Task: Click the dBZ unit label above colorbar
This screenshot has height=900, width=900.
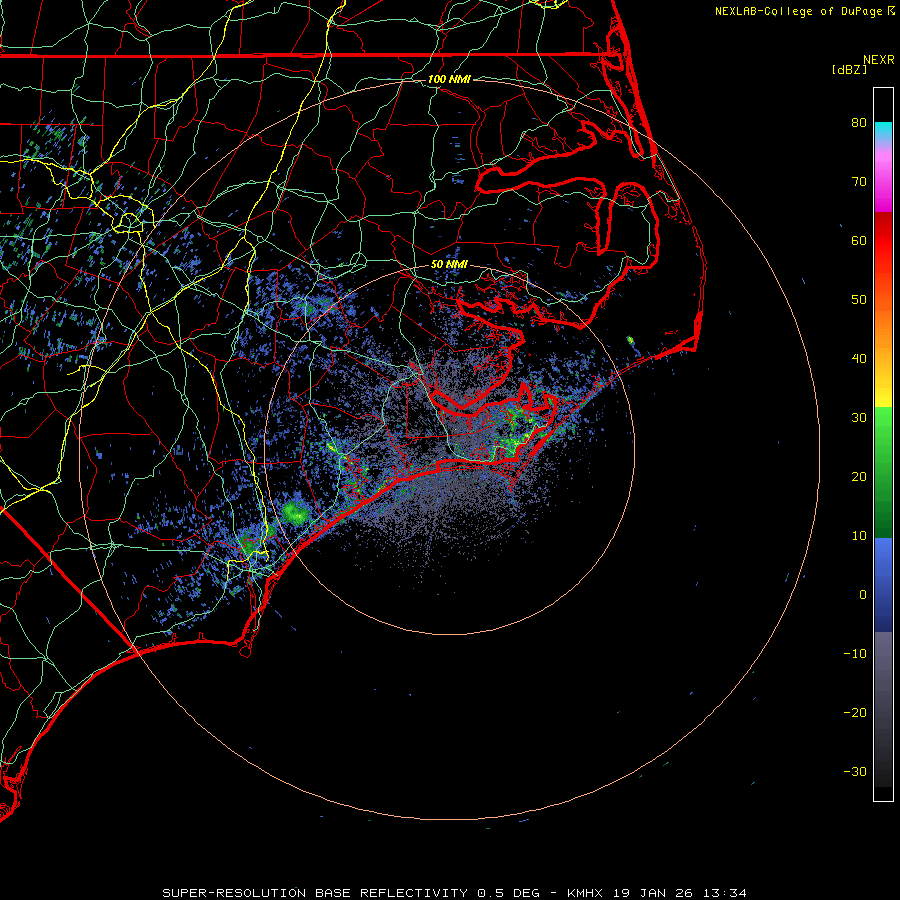Action: pos(849,69)
